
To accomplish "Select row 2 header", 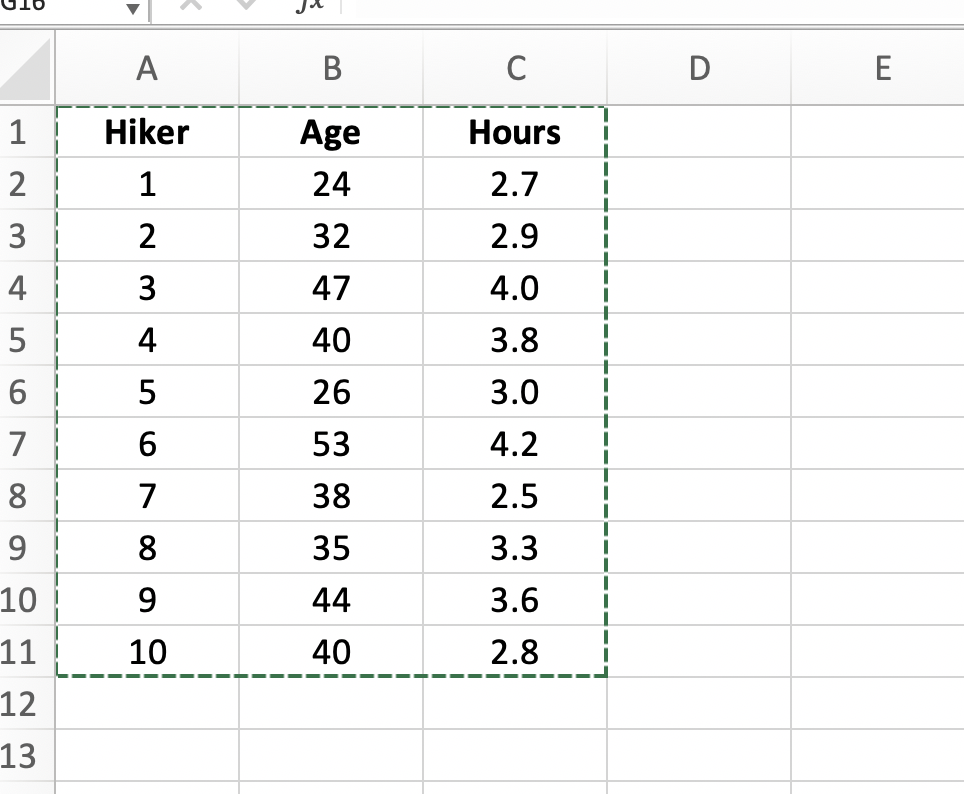I will pos(27,184).
